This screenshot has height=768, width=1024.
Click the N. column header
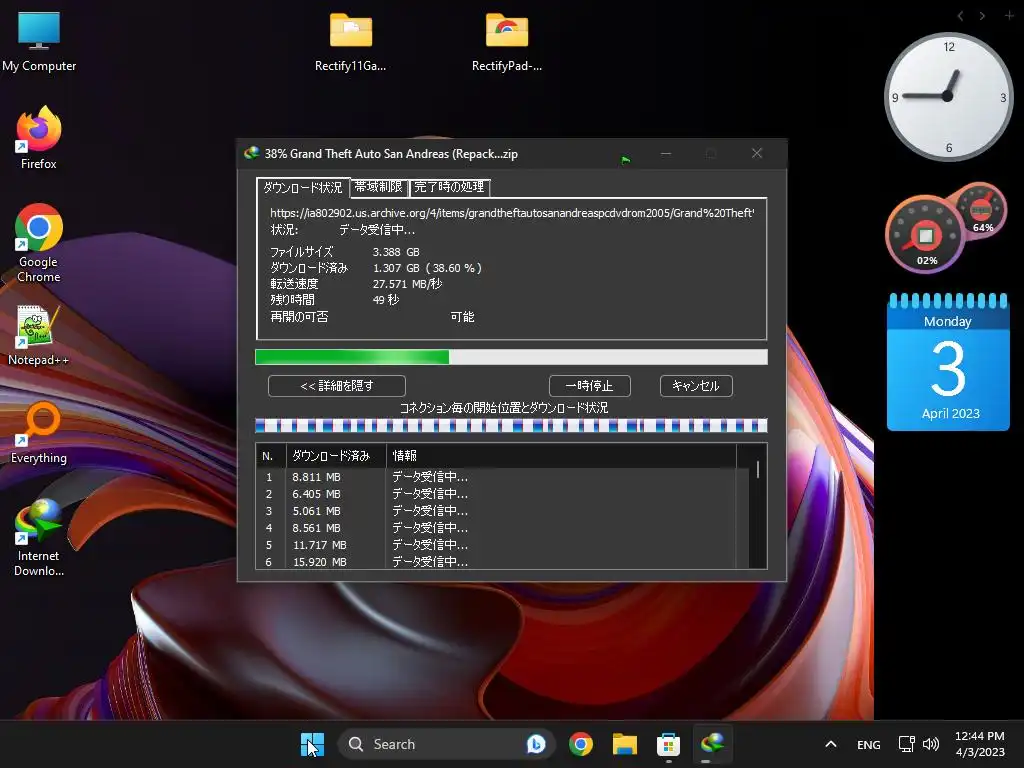point(271,456)
